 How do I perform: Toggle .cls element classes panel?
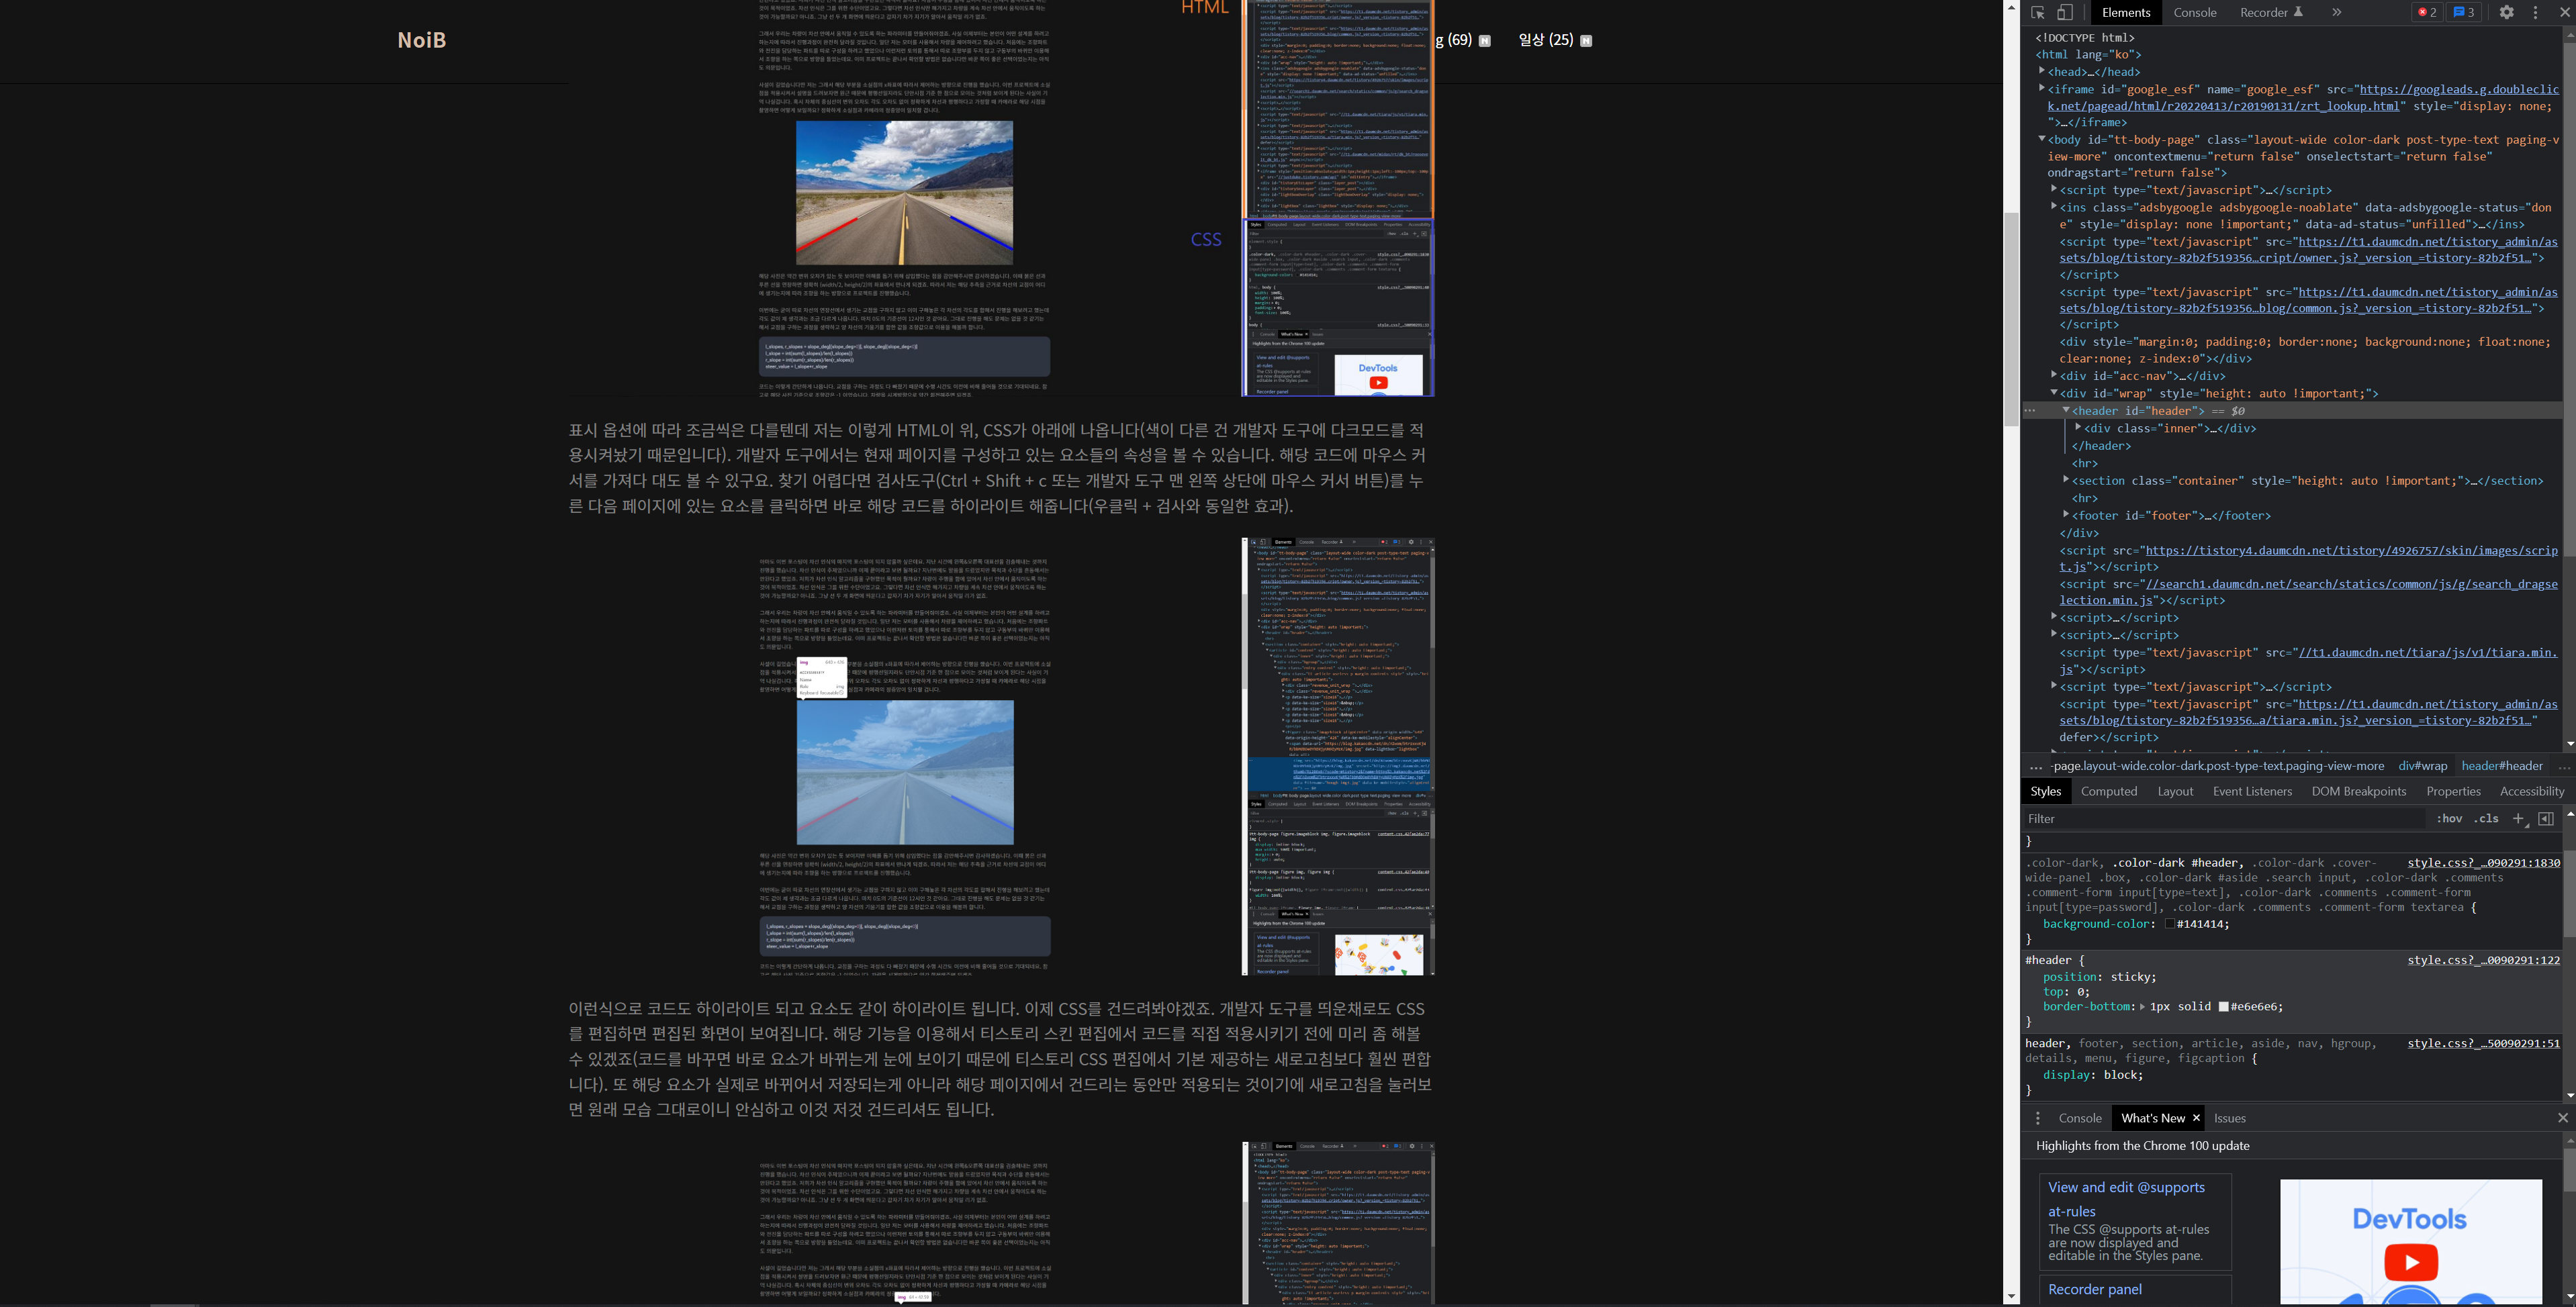(x=2486, y=819)
